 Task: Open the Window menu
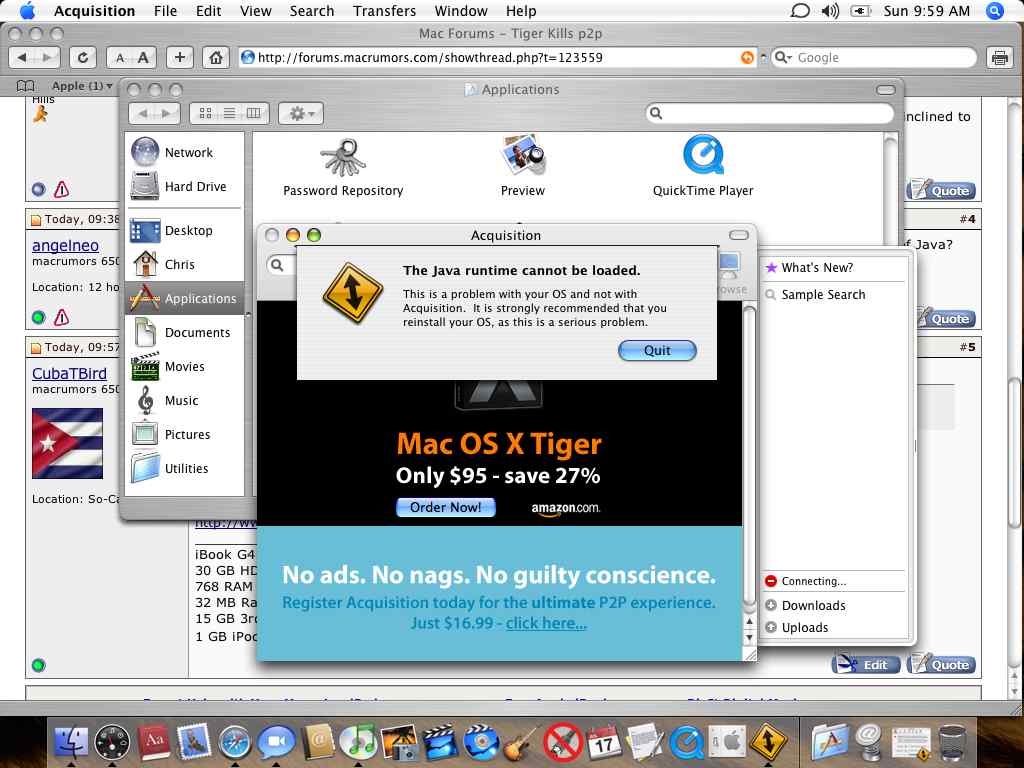coord(460,11)
